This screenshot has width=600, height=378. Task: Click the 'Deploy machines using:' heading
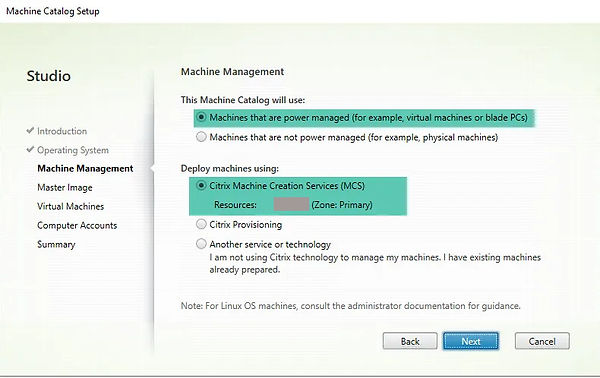[x=230, y=168]
